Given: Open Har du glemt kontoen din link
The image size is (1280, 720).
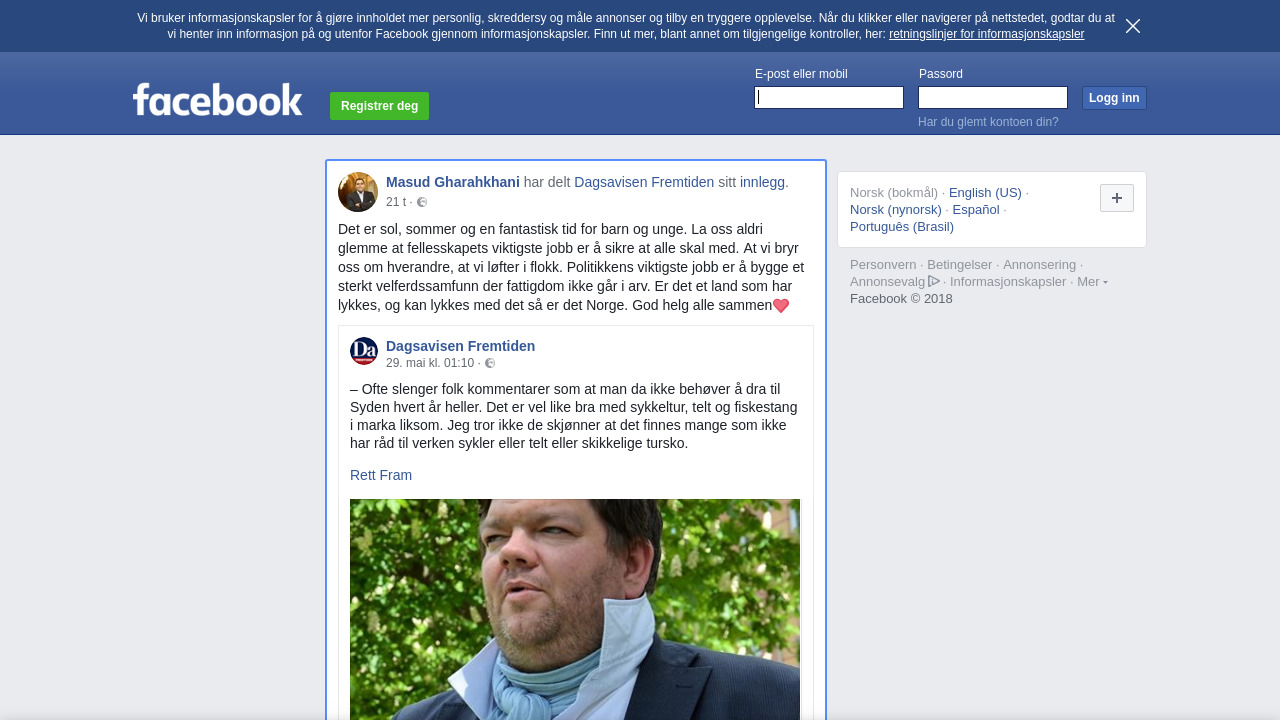Looking at the screenshot, I should [x=988, y=122].
